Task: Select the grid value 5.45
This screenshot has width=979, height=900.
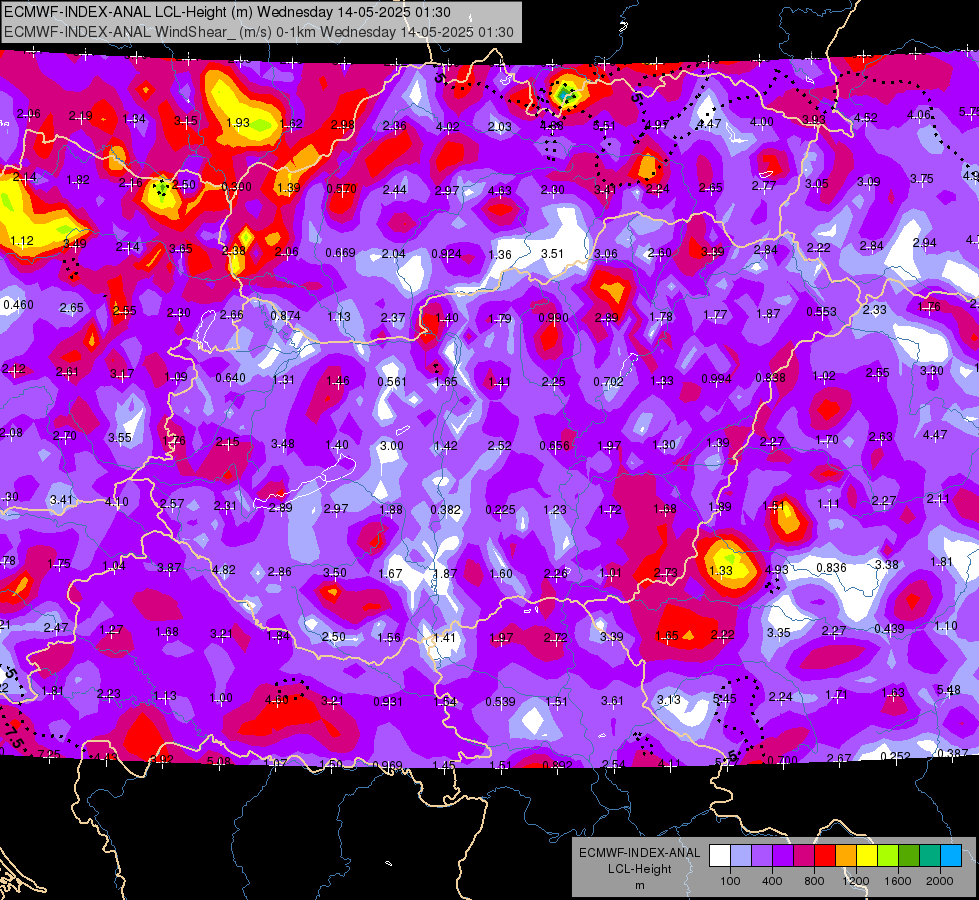Action: pos(725,699)
